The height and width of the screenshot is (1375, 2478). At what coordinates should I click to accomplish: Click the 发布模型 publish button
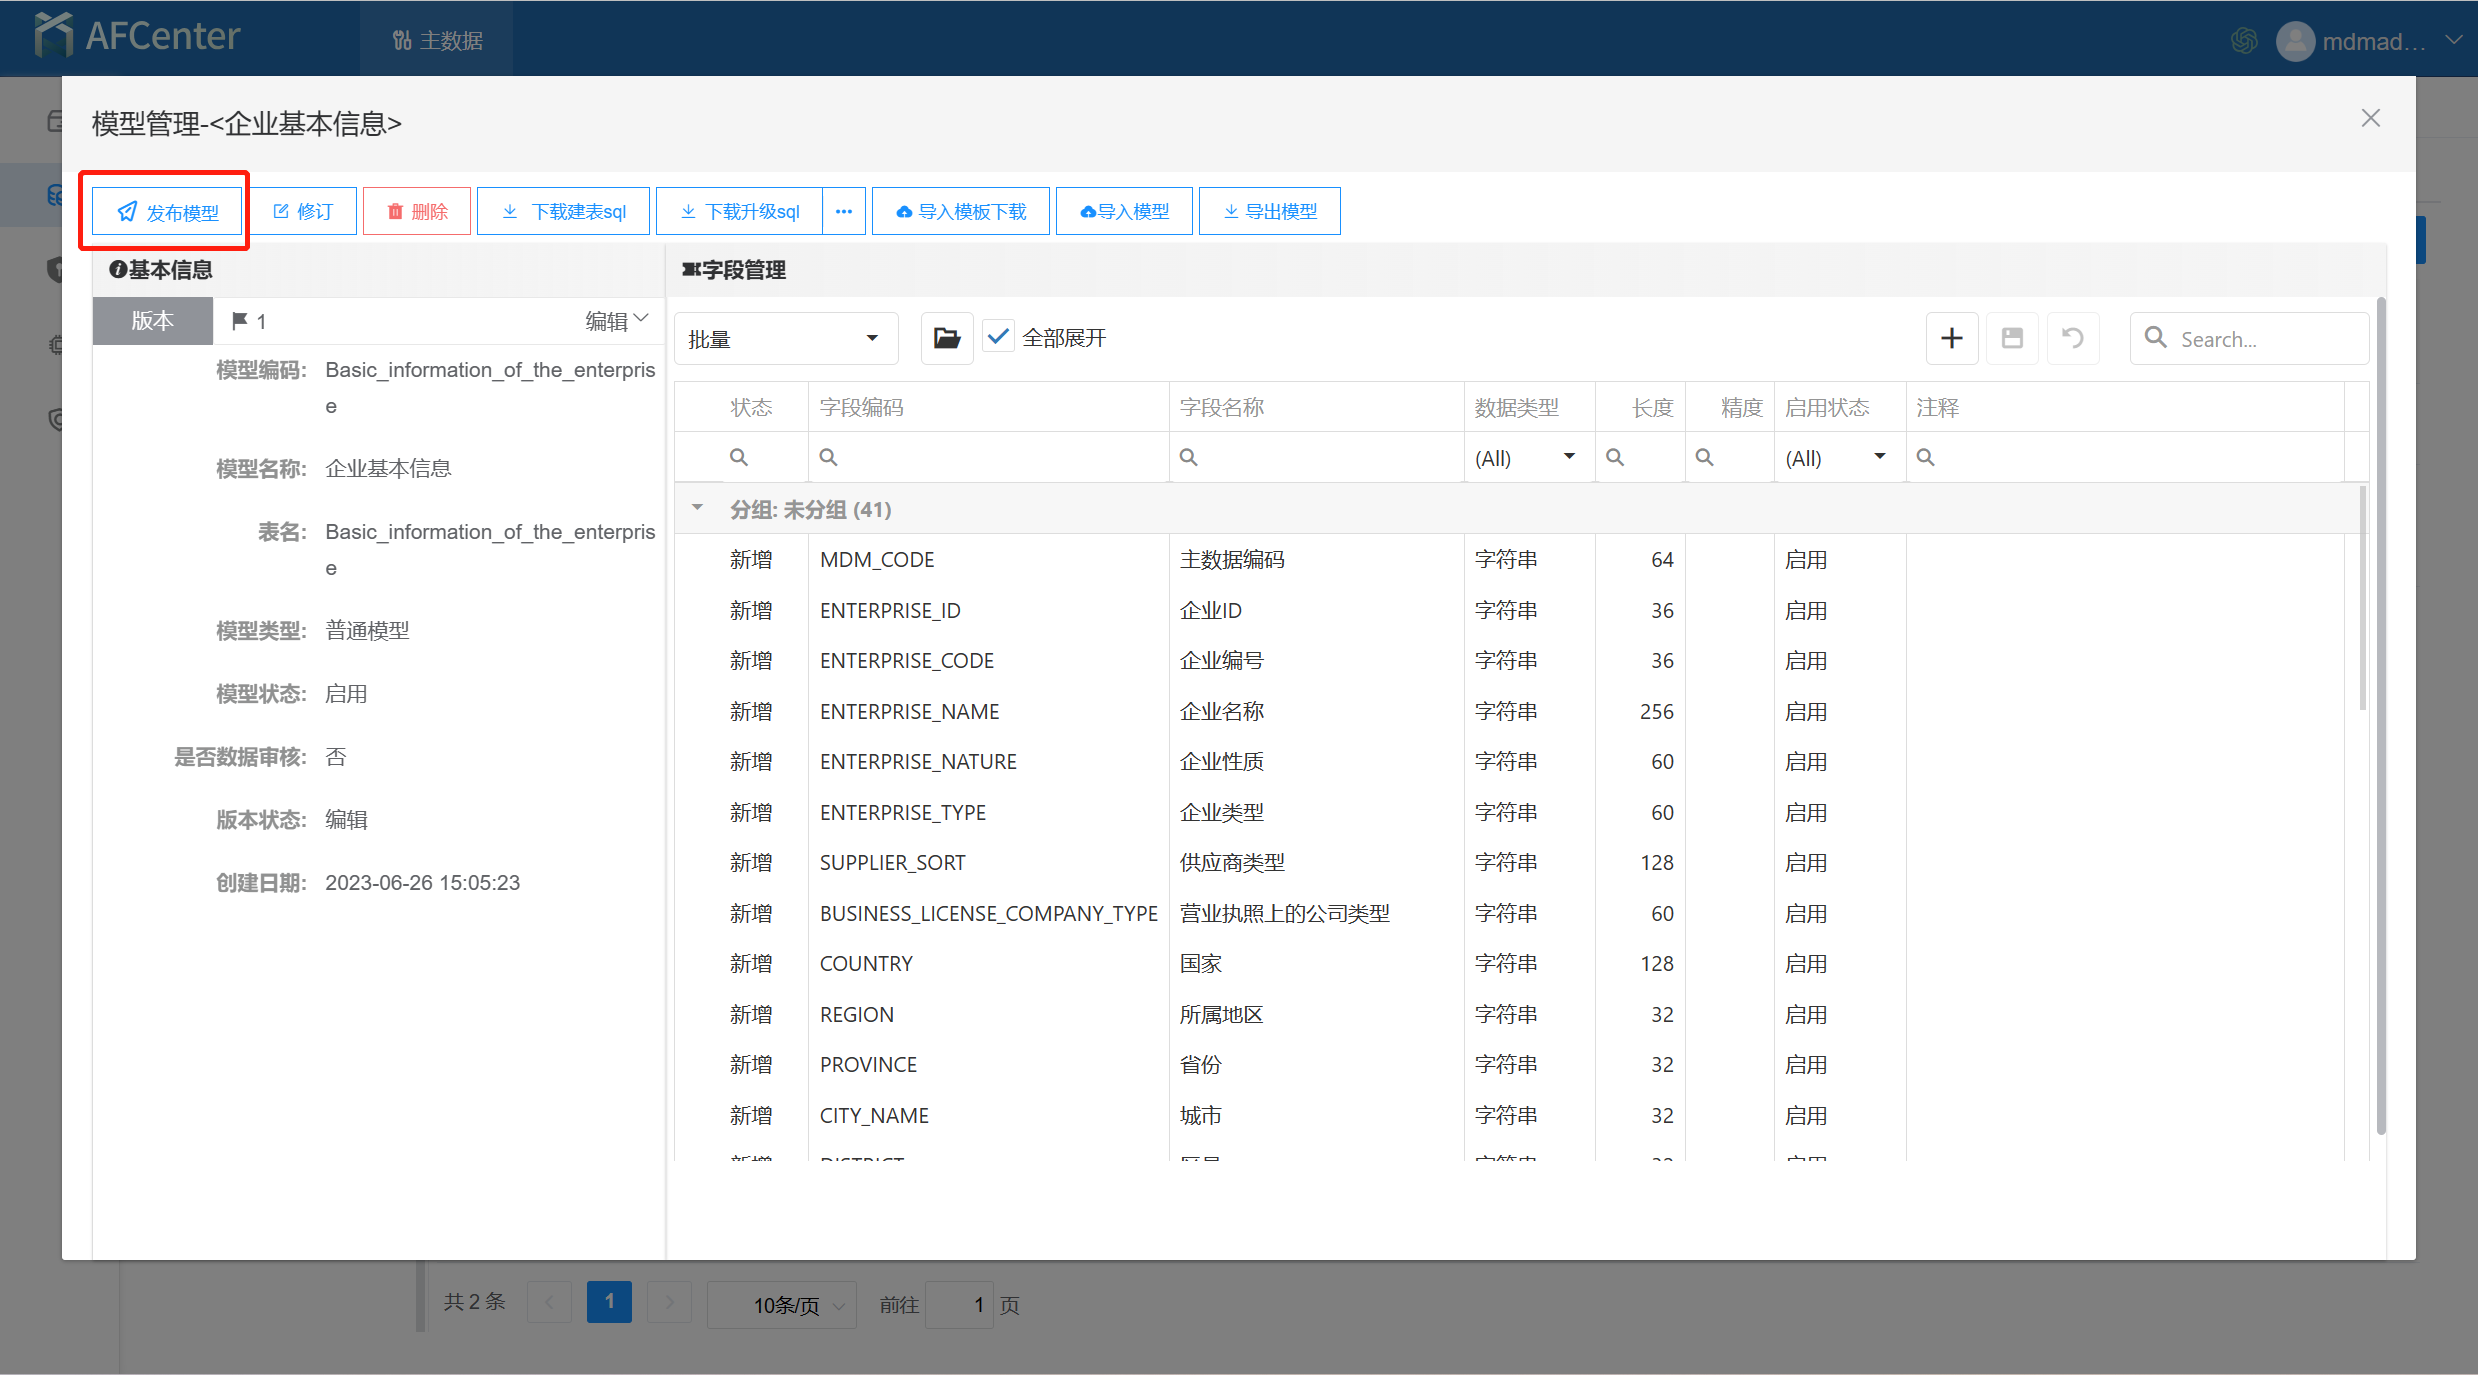[168, 212]
